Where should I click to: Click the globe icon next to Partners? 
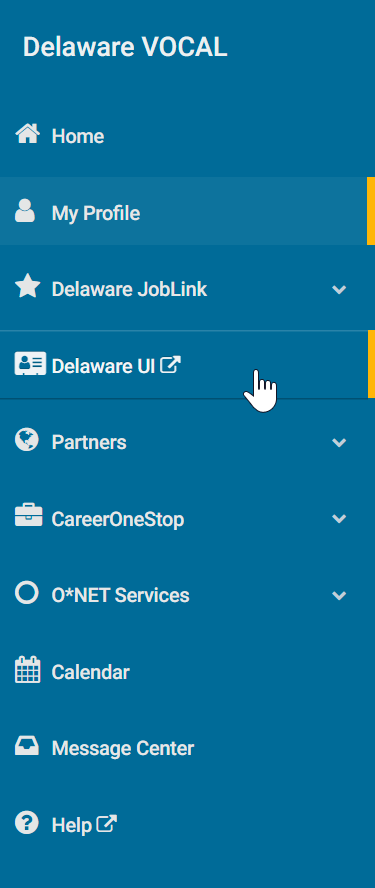point(27,440)
